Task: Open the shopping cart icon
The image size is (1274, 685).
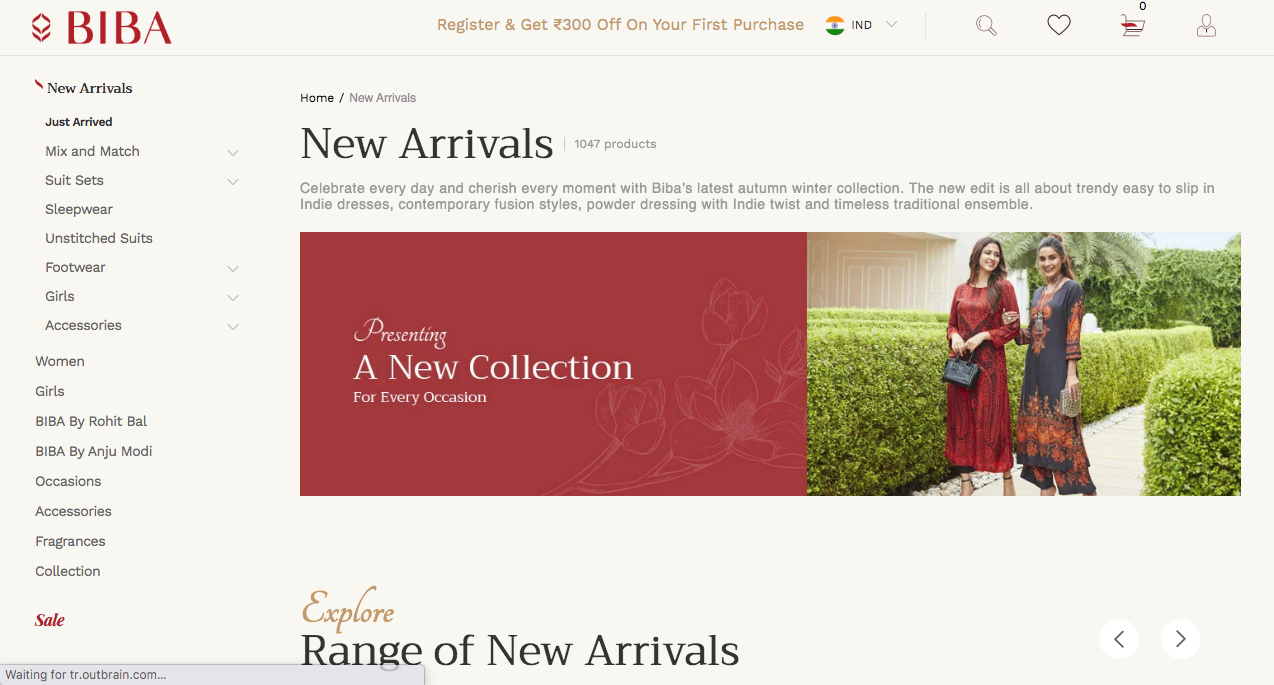Action: point(1132,26)
